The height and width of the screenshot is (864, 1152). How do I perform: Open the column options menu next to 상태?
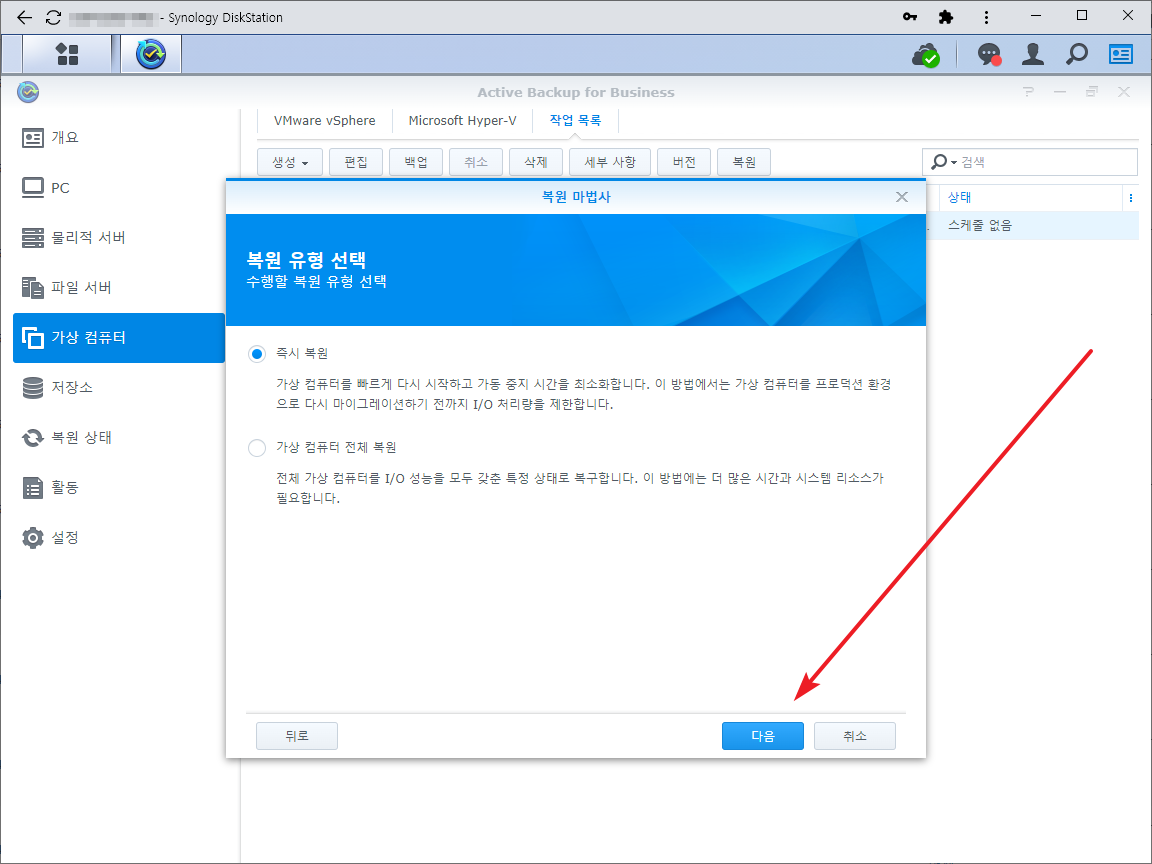tap(1131, 198)
